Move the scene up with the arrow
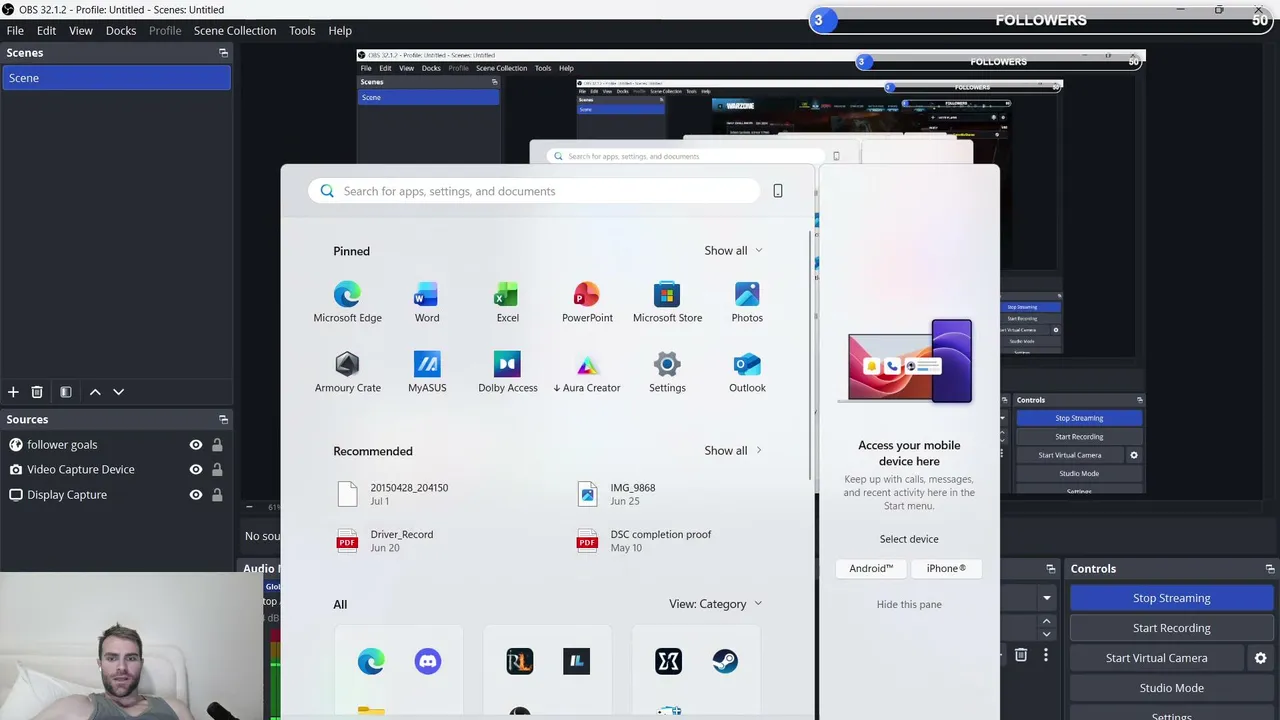The width and height of the screenshot is (1280, 720). [x=95, y=392]
